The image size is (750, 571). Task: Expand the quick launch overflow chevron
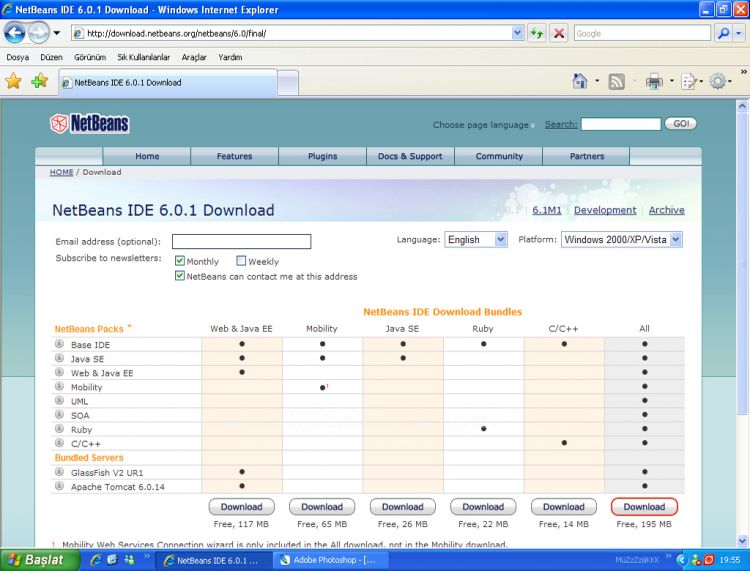tap(147, 556)
